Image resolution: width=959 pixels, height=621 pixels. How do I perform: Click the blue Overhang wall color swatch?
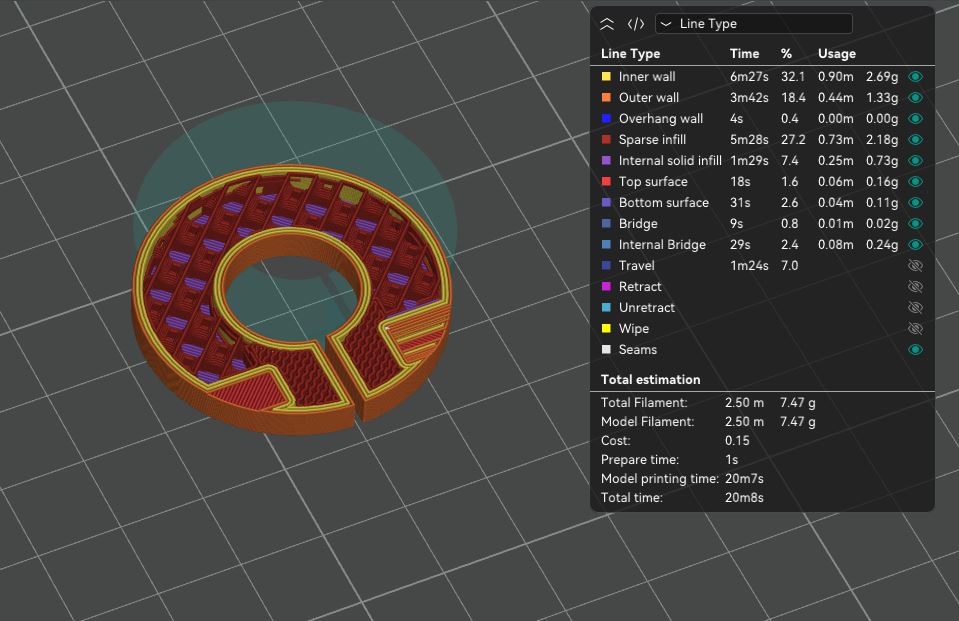(x=606, y=118)
